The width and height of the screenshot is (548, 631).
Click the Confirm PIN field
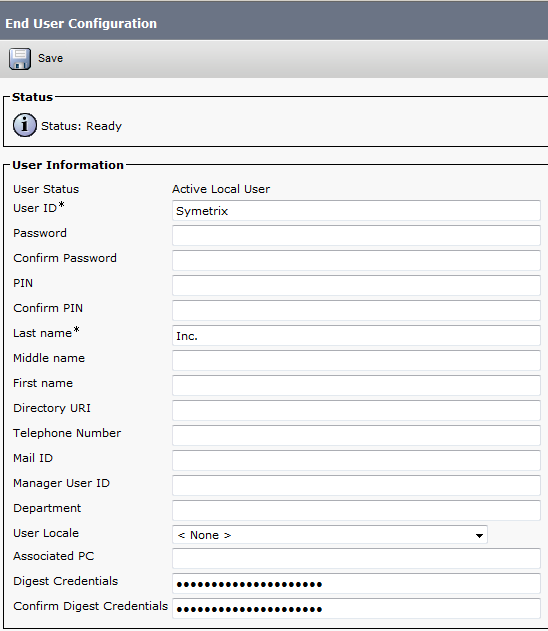356,310
